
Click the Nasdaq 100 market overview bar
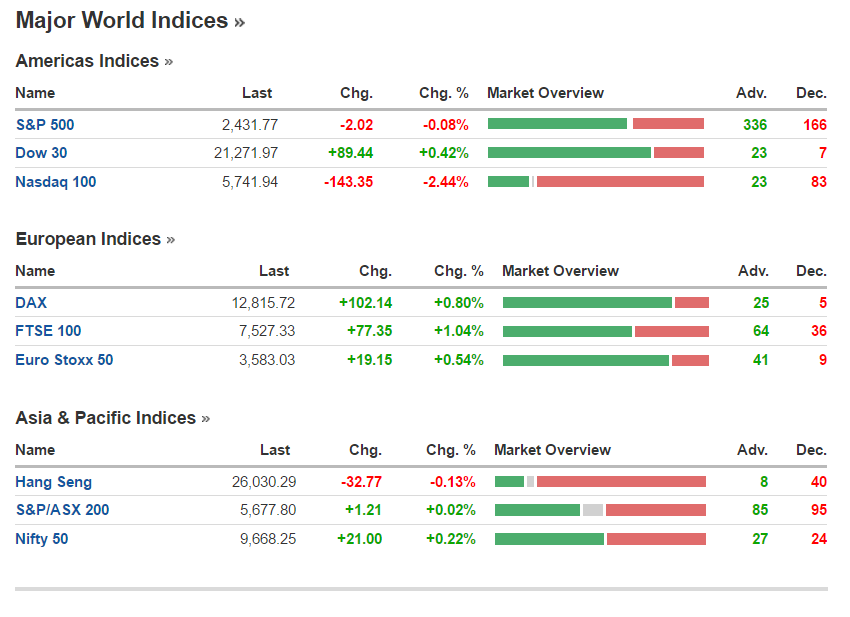click(596, 182)
